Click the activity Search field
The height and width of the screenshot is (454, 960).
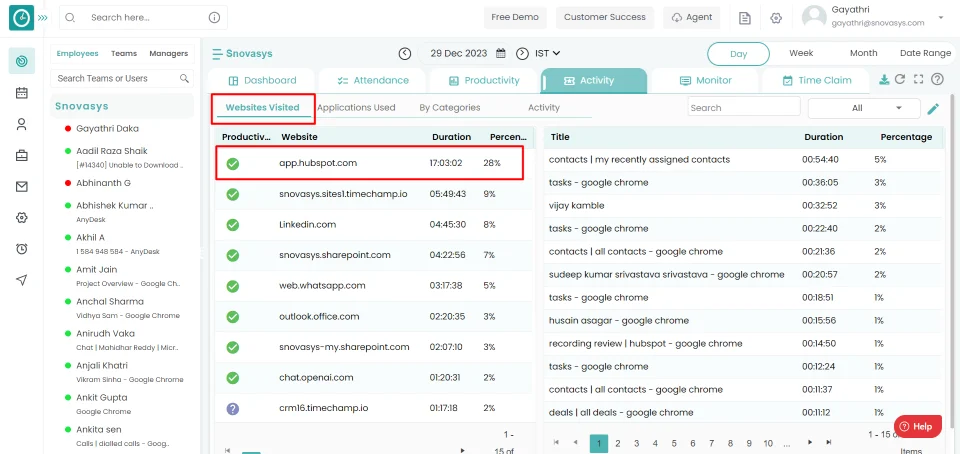coord(744,107)
